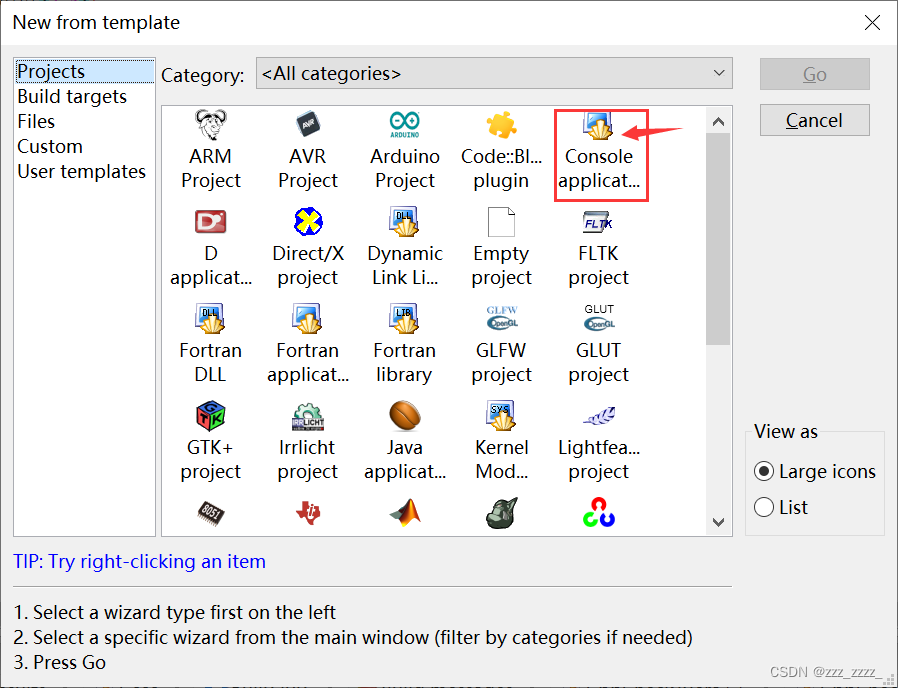The width and height of the screenshot is (898, 688).
Task: Choose the GLFW project template
Action: pos(501,345)
